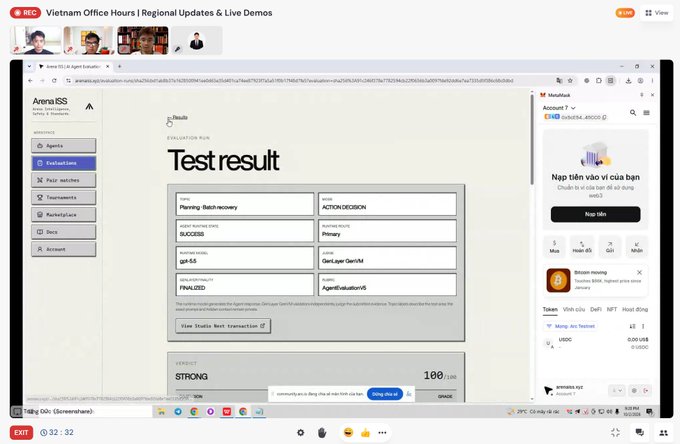Disconnect arenaiss.xyz with the red icon

click(x=646, y=391)
